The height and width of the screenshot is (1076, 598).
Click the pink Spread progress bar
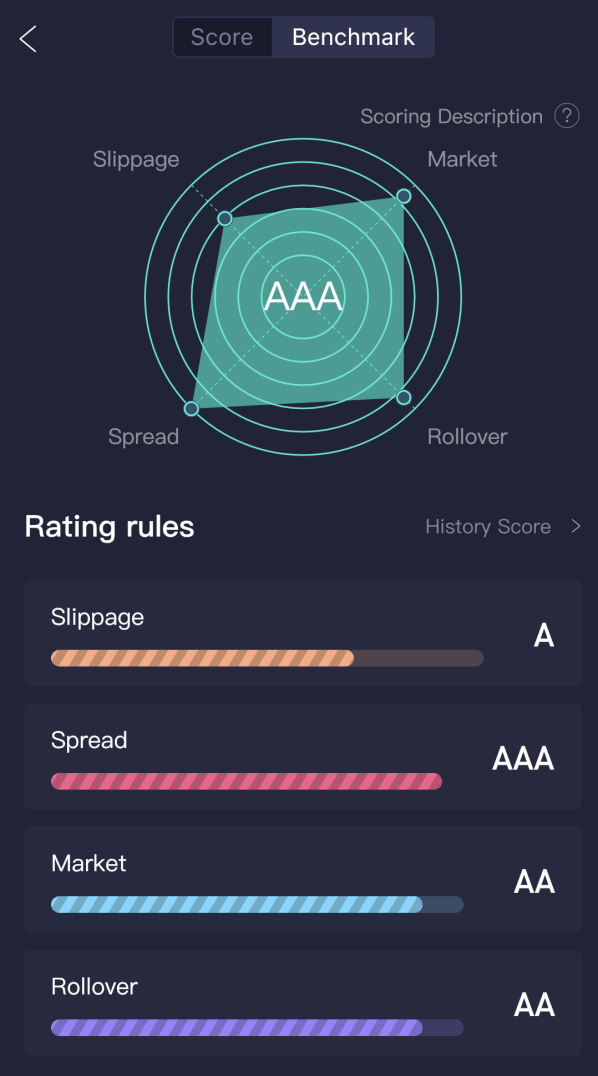pyautogui.click(x=246, y=781)
